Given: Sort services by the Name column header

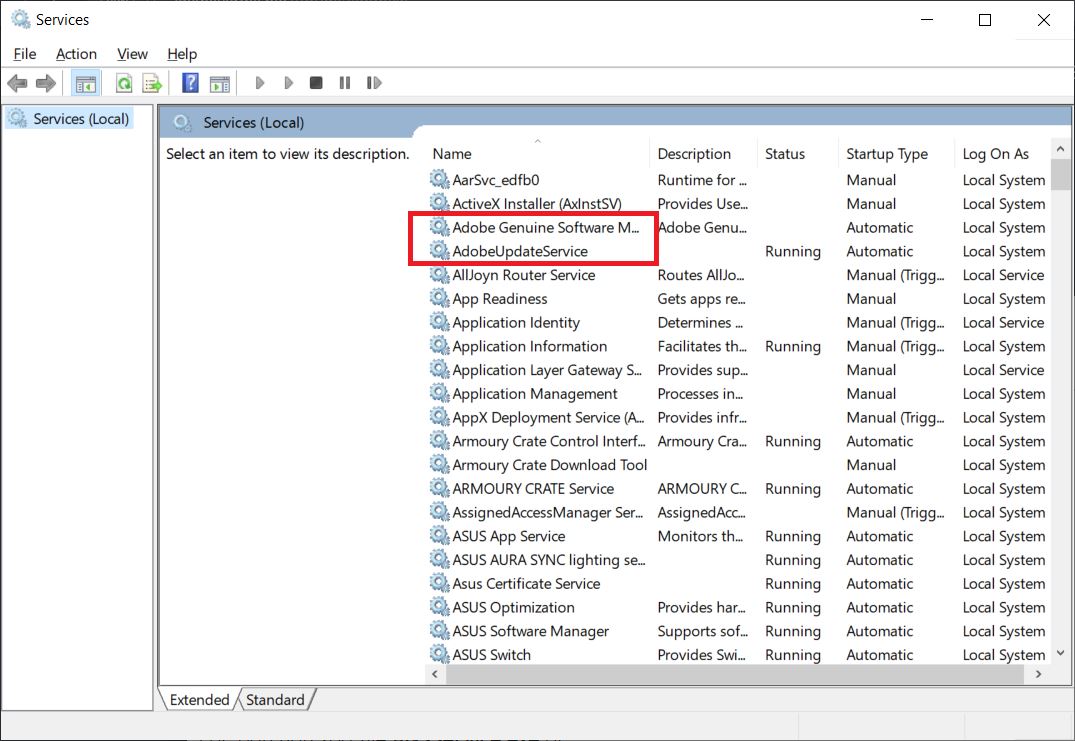Looking at the screenshot, I should (x=452, y=154).
